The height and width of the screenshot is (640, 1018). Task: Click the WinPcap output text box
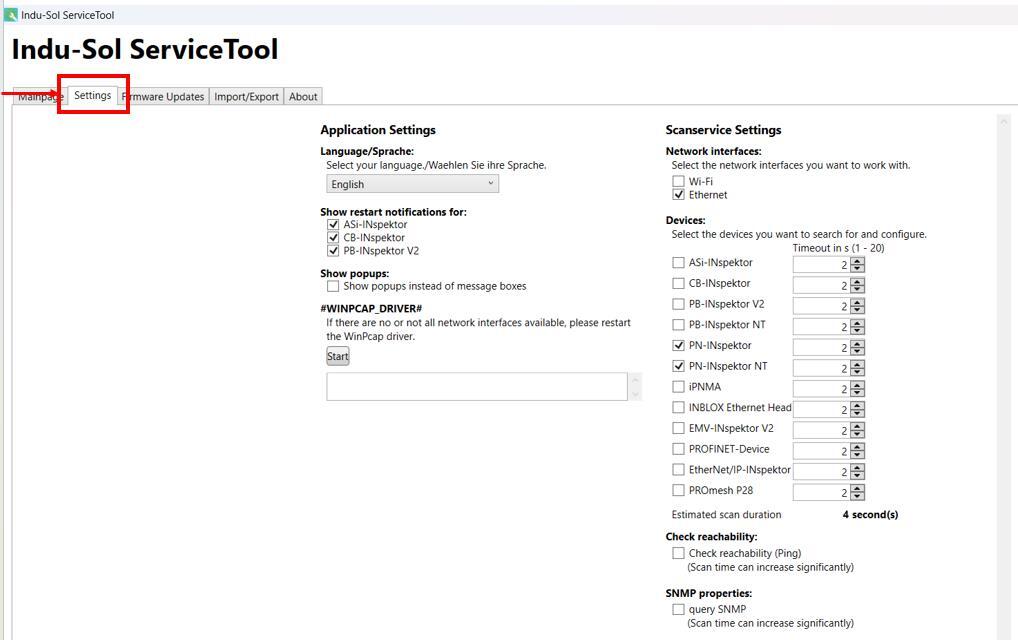pos(477,386)
